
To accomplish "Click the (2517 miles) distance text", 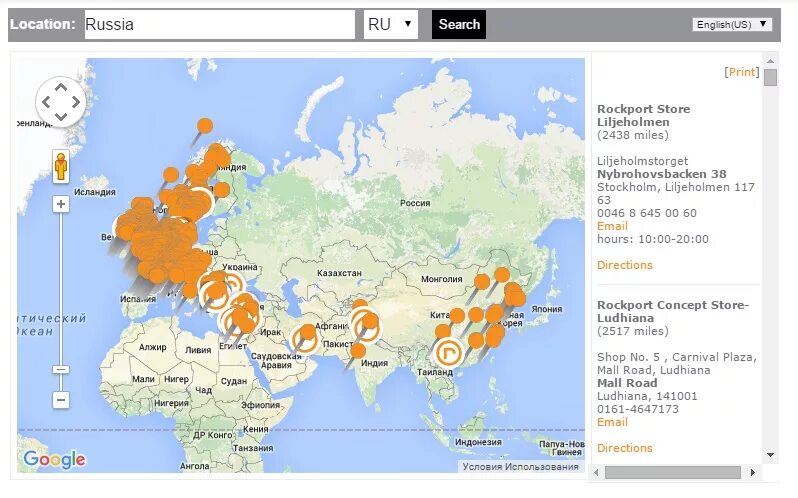I will pyautogui.click(x=633, y=331).
